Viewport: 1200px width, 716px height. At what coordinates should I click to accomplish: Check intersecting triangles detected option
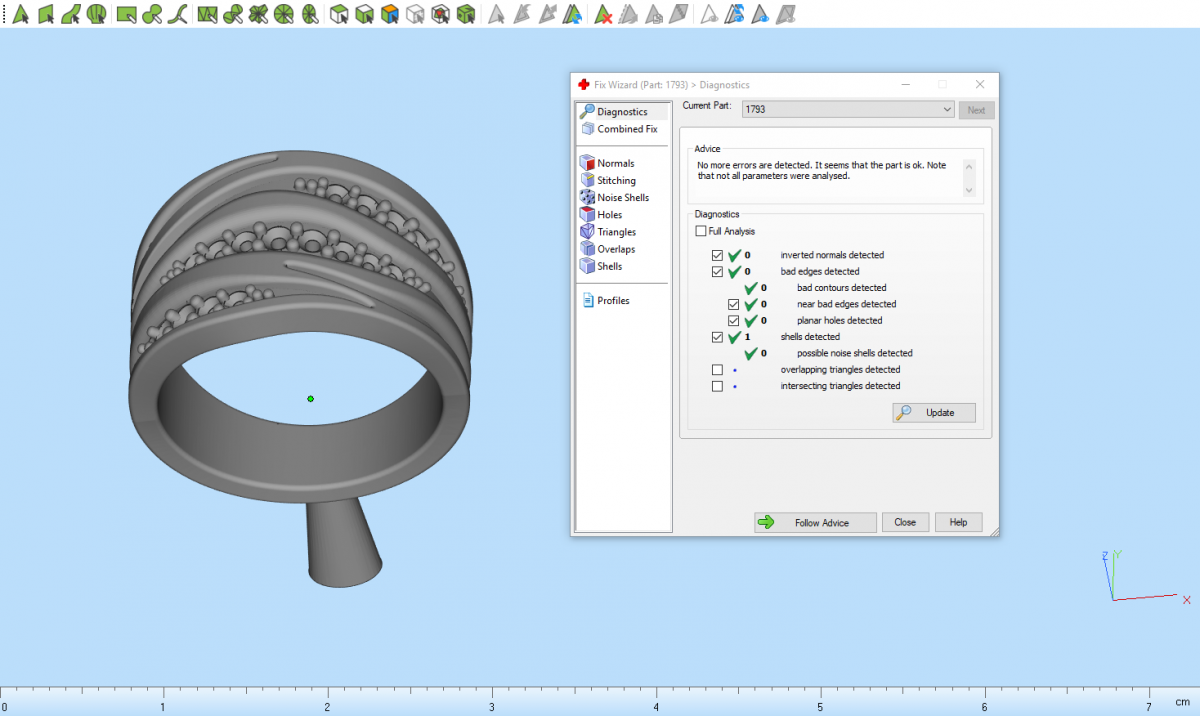pos(717,386)
